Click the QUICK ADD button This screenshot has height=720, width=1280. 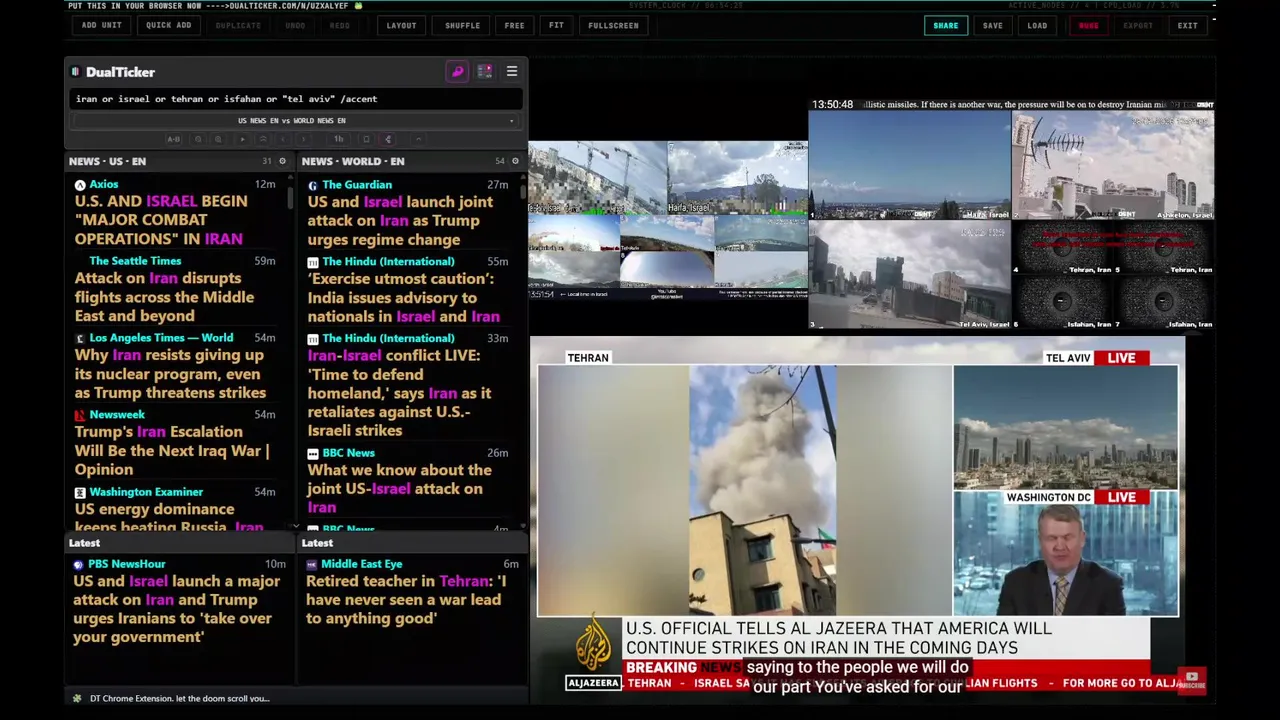pos(169,25)
